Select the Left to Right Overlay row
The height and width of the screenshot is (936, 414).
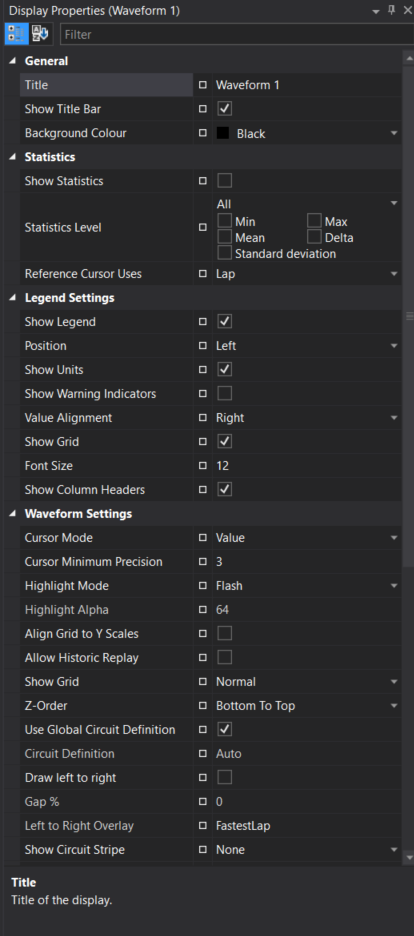(211, 826)
